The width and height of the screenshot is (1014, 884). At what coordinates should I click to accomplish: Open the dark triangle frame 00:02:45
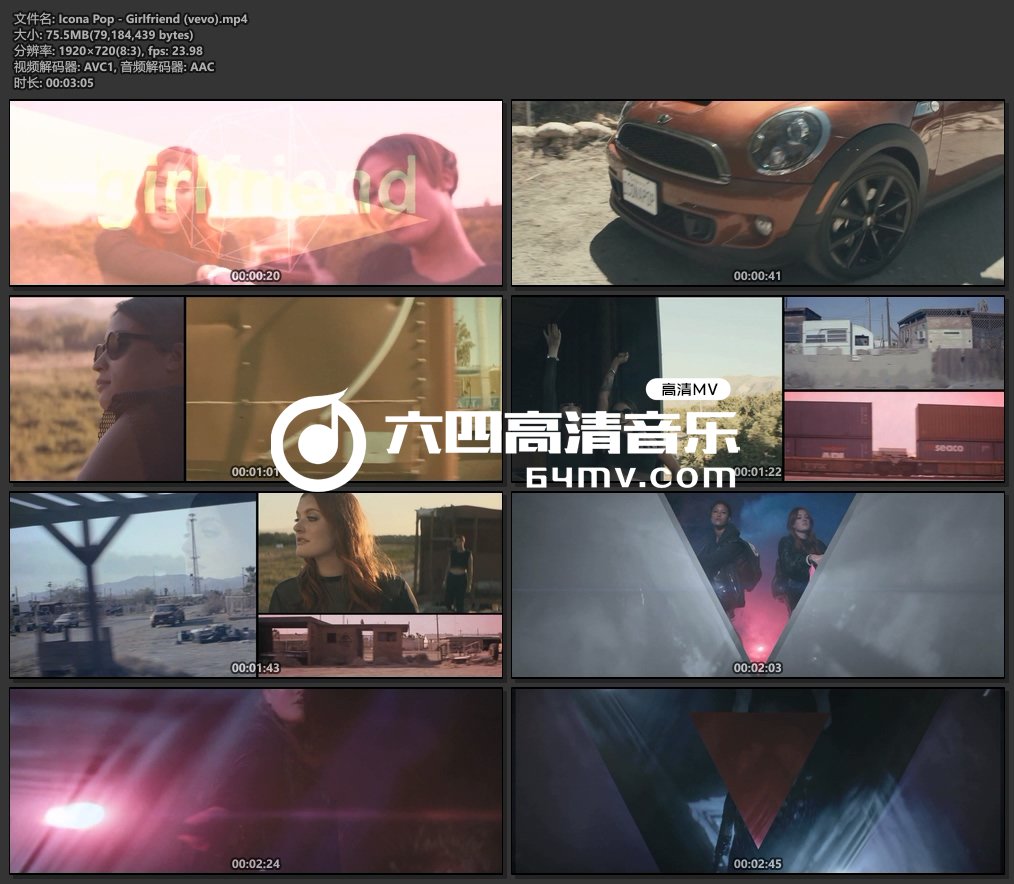758,781
